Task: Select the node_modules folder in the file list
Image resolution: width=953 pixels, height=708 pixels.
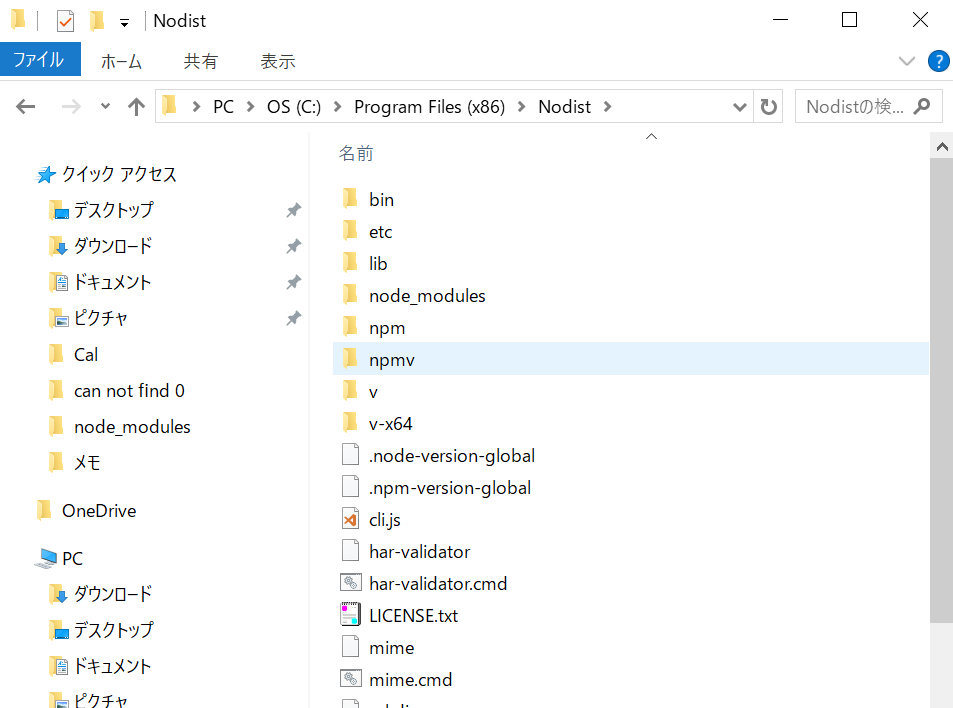Action: coord(426,295)
